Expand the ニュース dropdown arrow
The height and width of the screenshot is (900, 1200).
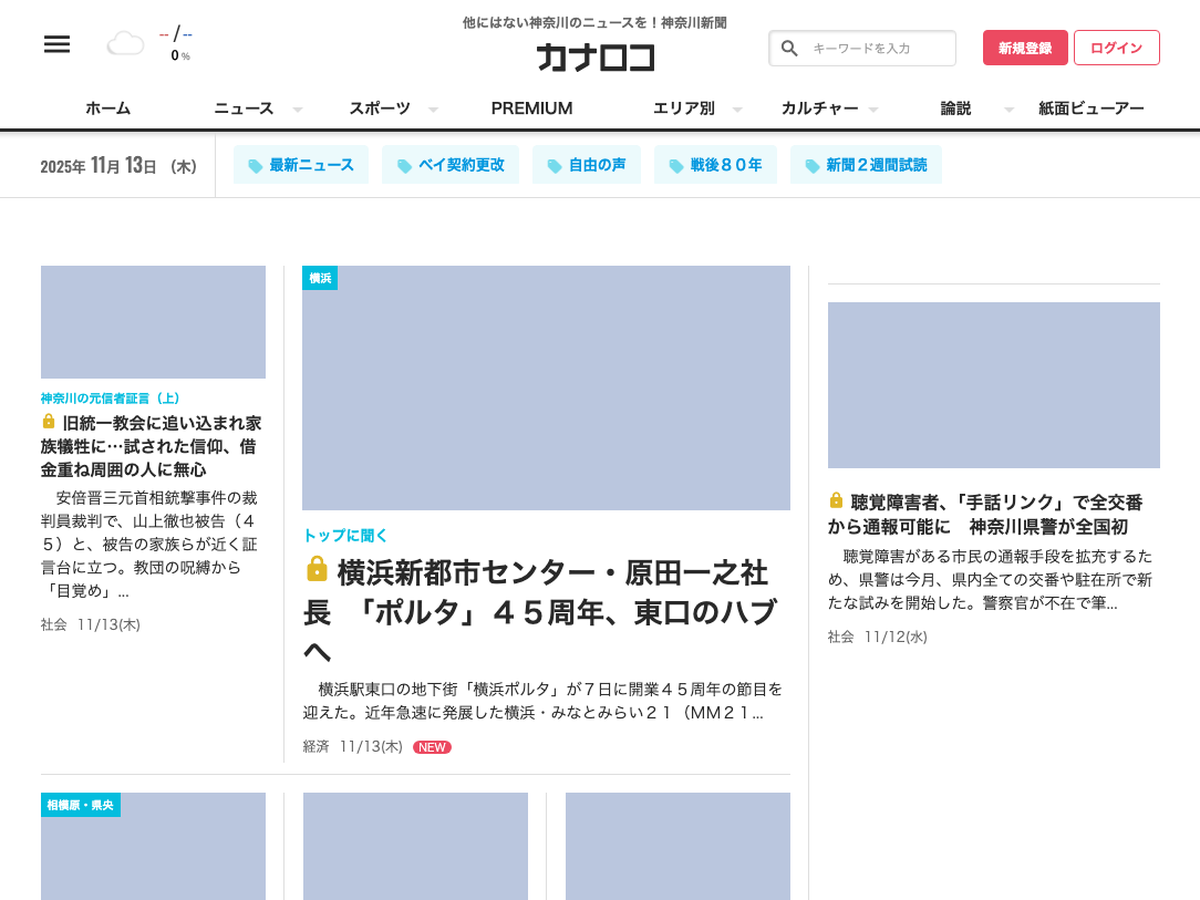[297, 109]
